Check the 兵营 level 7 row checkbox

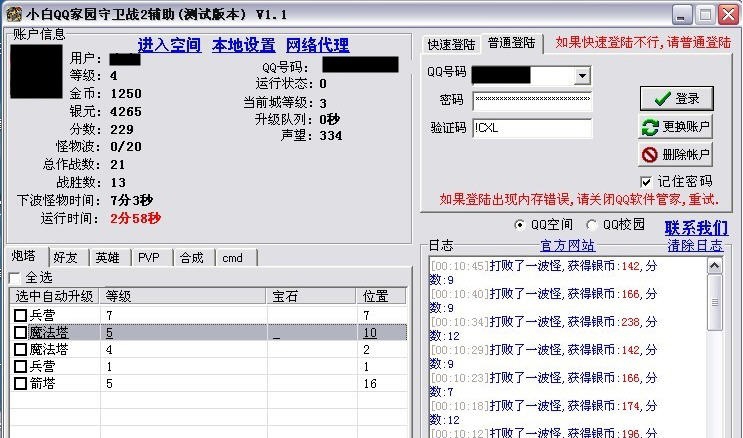(20, 315)
